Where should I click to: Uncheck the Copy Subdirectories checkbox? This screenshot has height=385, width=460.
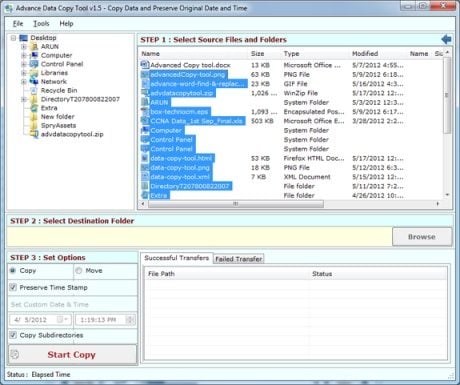13,335
